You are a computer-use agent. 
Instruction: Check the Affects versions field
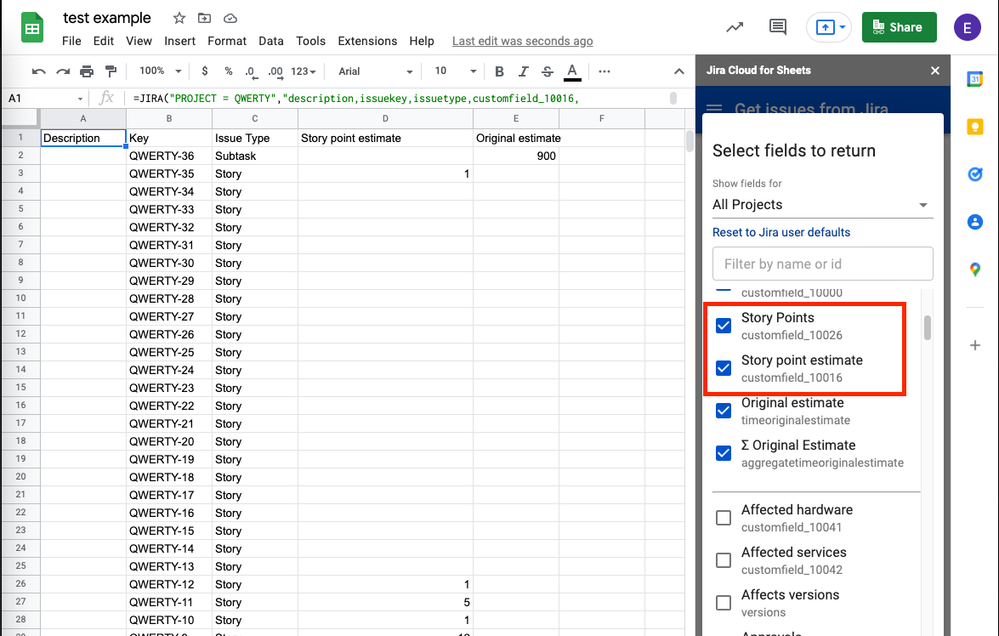click(x=723, y=603)
